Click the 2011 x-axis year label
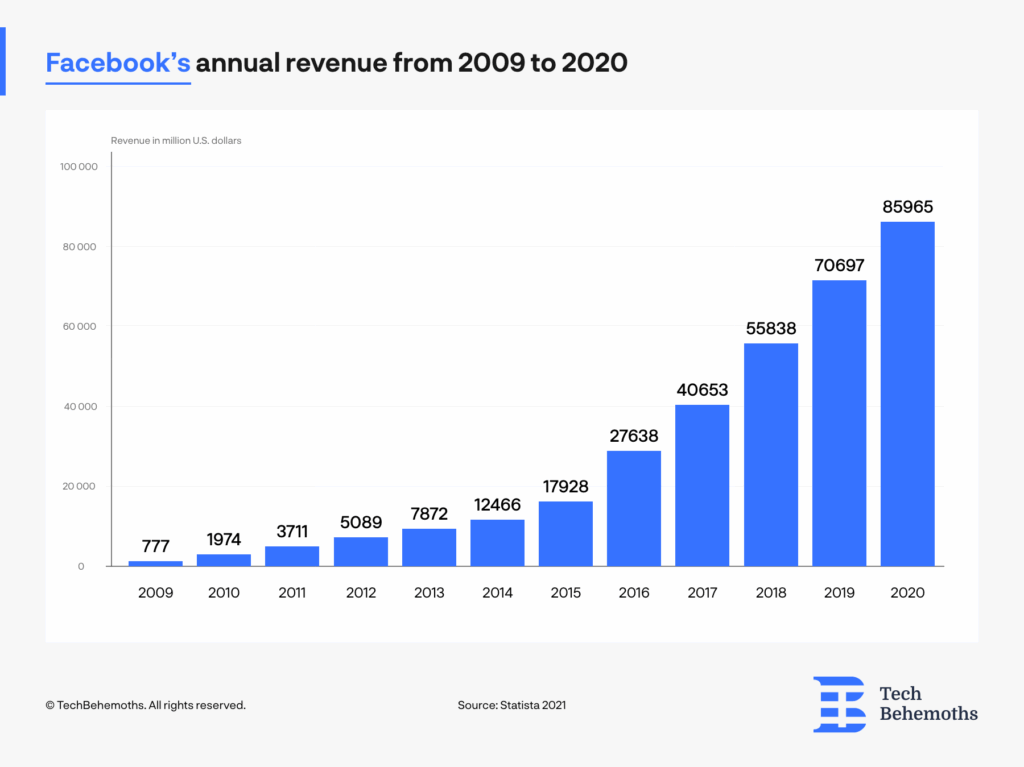 [292, 593]
